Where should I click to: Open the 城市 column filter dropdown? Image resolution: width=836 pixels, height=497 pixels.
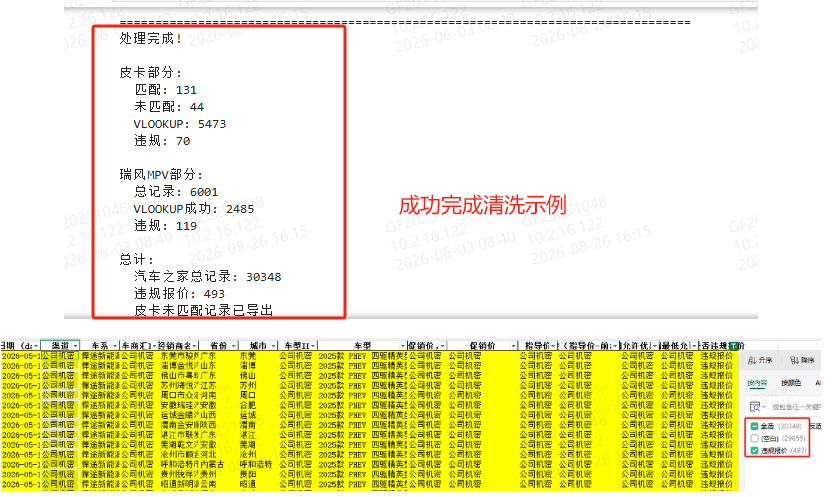point(273,346)
